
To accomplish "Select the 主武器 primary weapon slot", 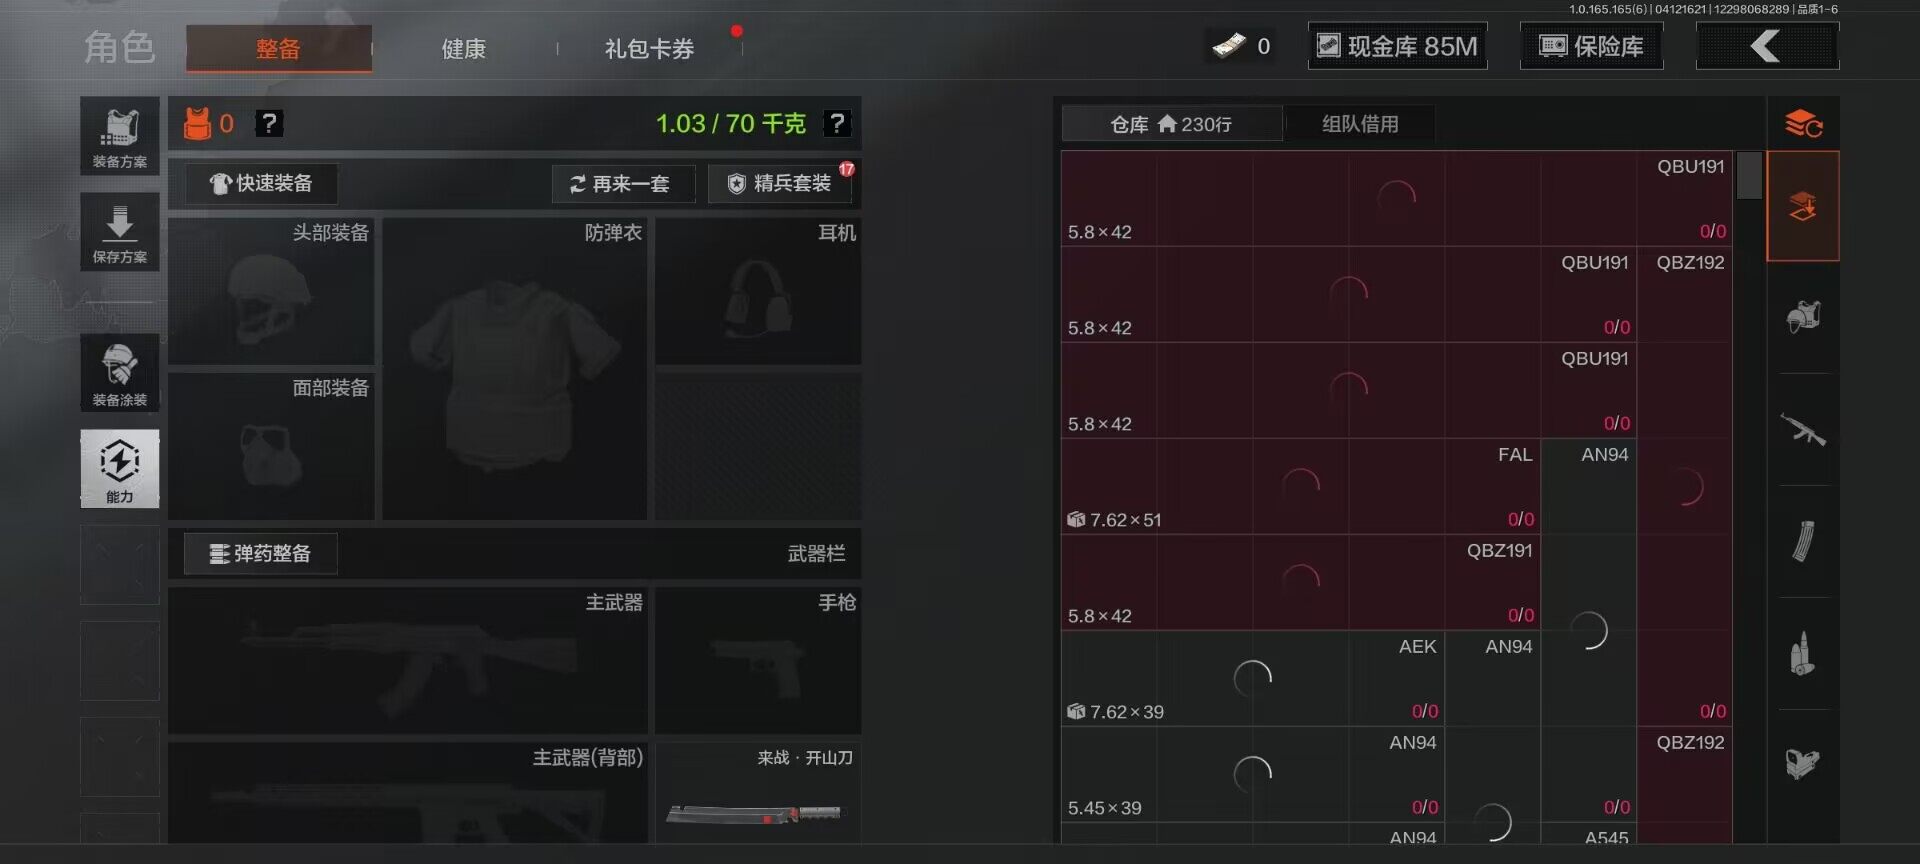I will [408, 661].
